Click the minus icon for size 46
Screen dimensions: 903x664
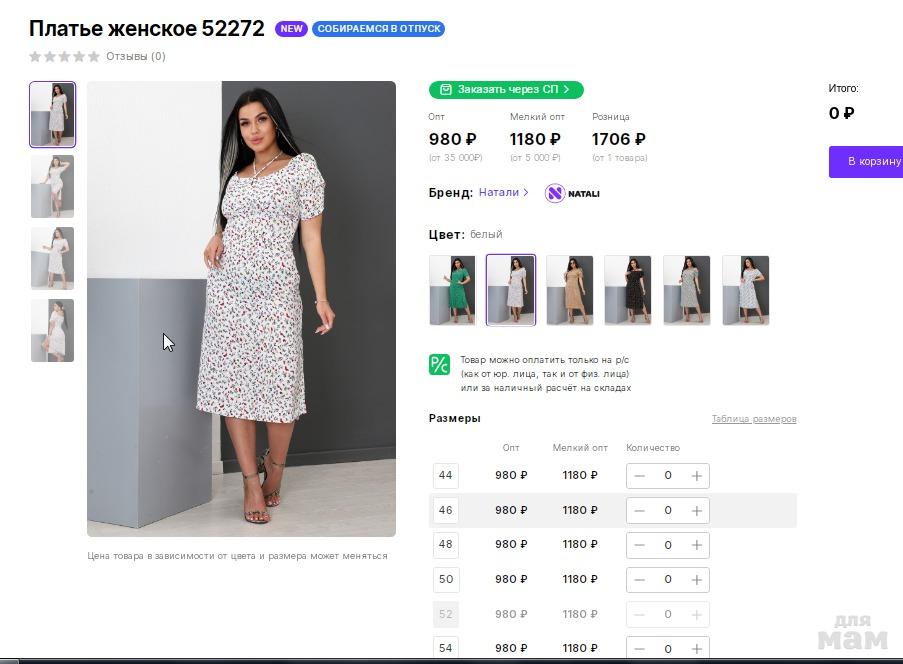(x=640, y=510)
